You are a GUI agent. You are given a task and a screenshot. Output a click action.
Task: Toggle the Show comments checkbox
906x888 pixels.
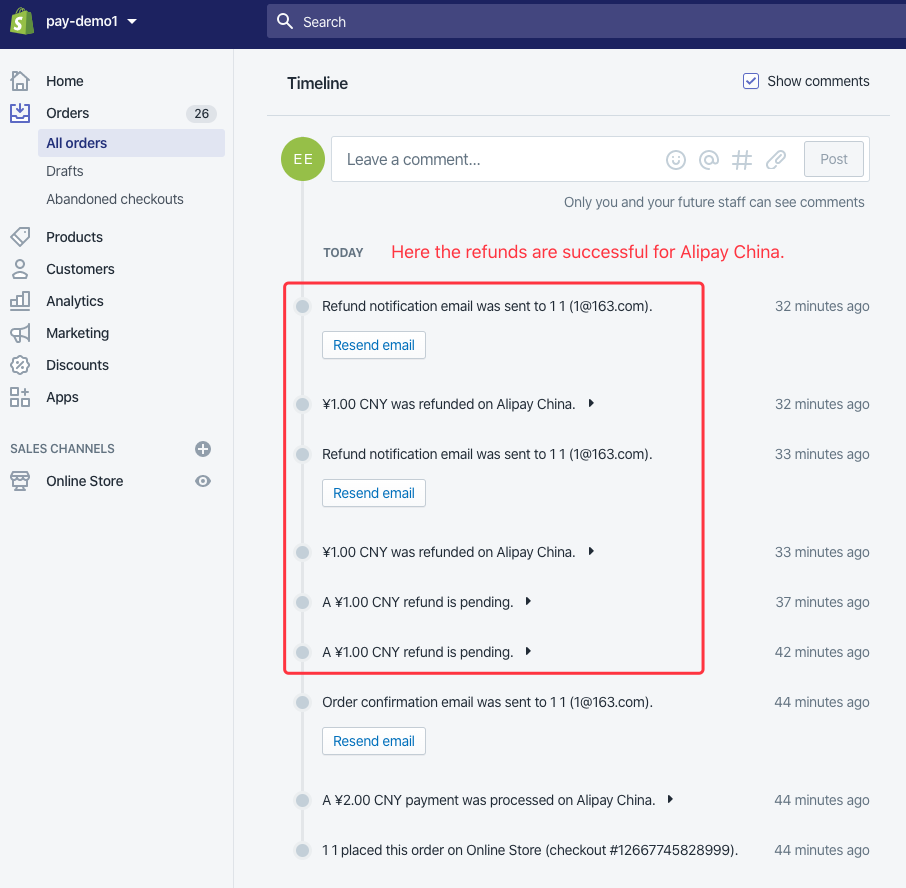click(751, 81)
